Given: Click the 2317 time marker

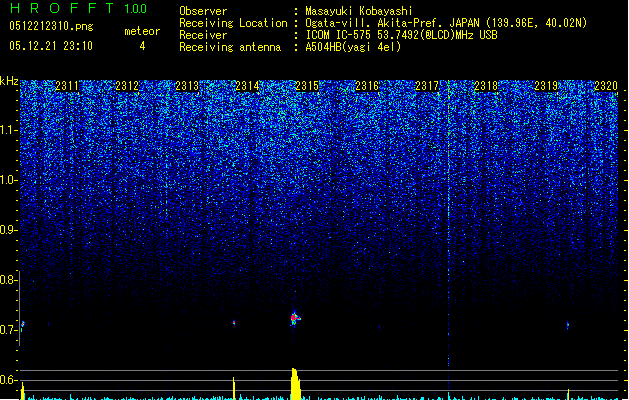Looking at the screenshot, I should 427,86.
